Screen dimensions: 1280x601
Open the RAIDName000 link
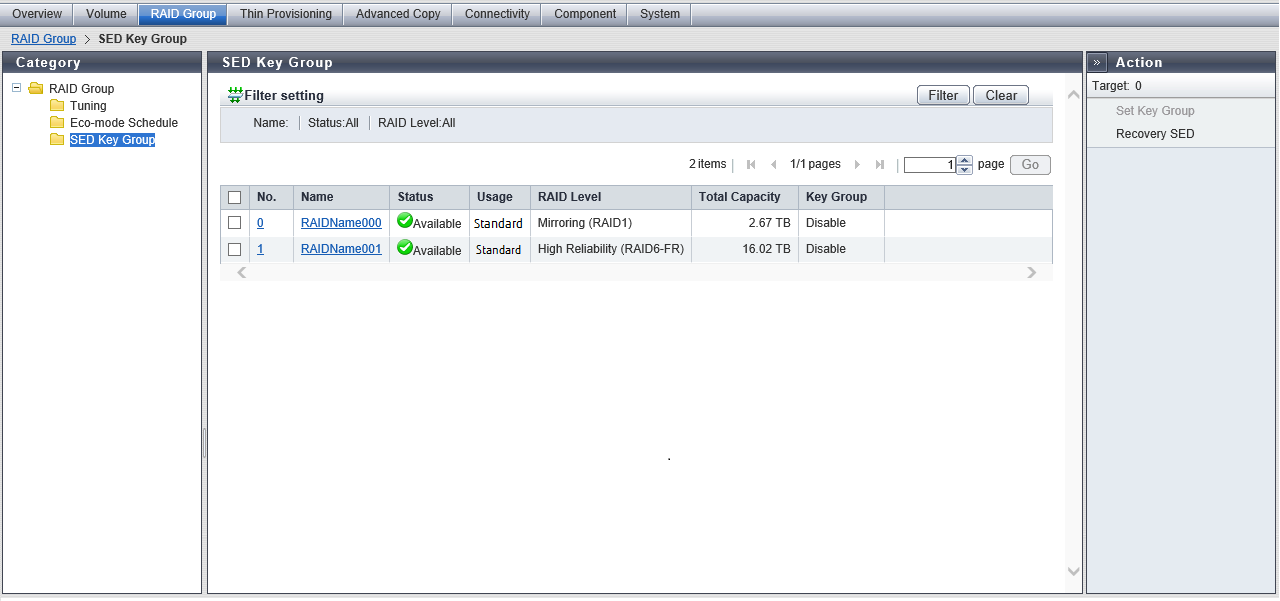click(x=341, y=223)
